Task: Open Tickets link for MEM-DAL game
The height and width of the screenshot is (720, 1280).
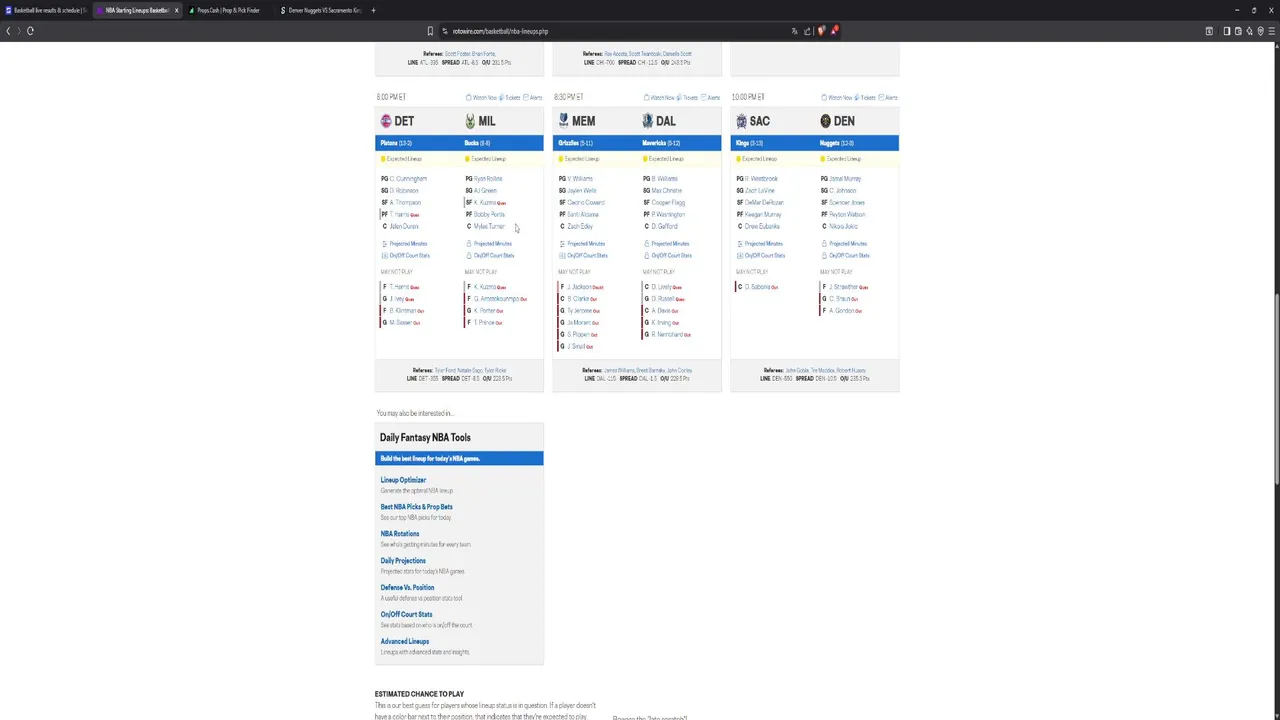Action: [689, 97]
